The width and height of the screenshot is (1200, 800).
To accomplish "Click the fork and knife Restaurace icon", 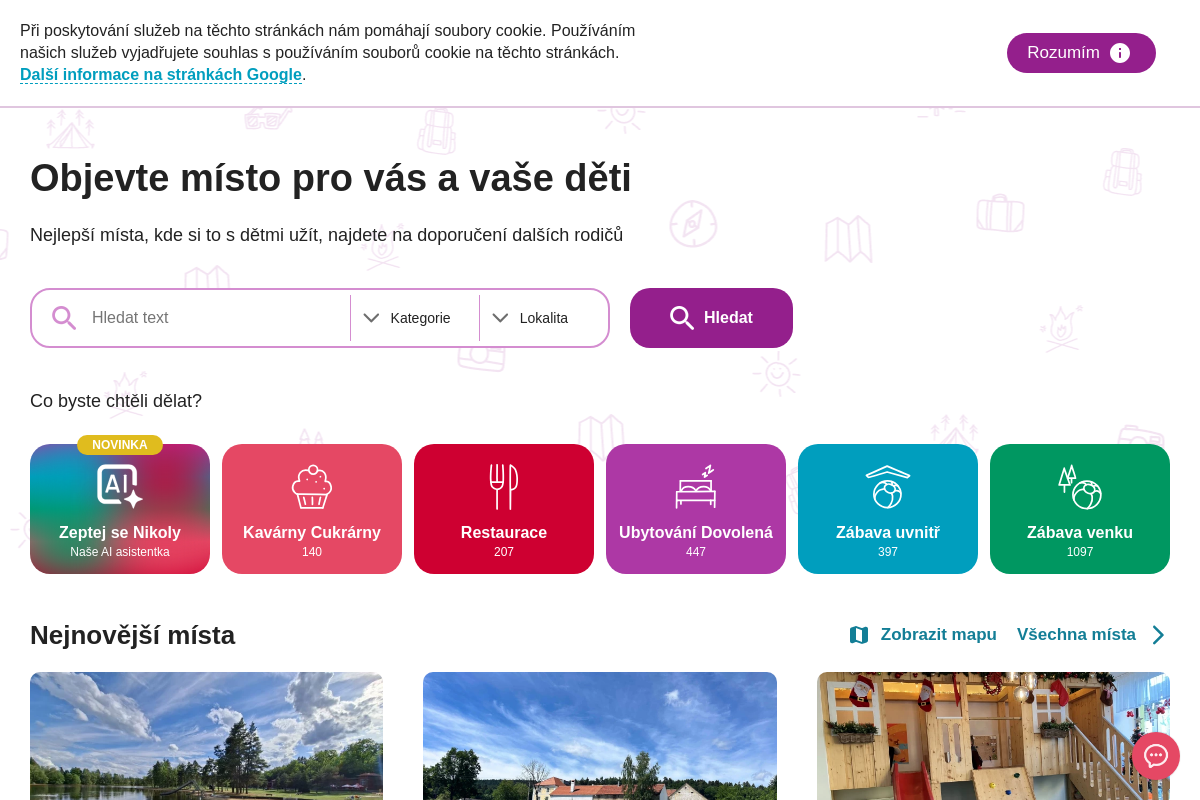I will 504,487.
